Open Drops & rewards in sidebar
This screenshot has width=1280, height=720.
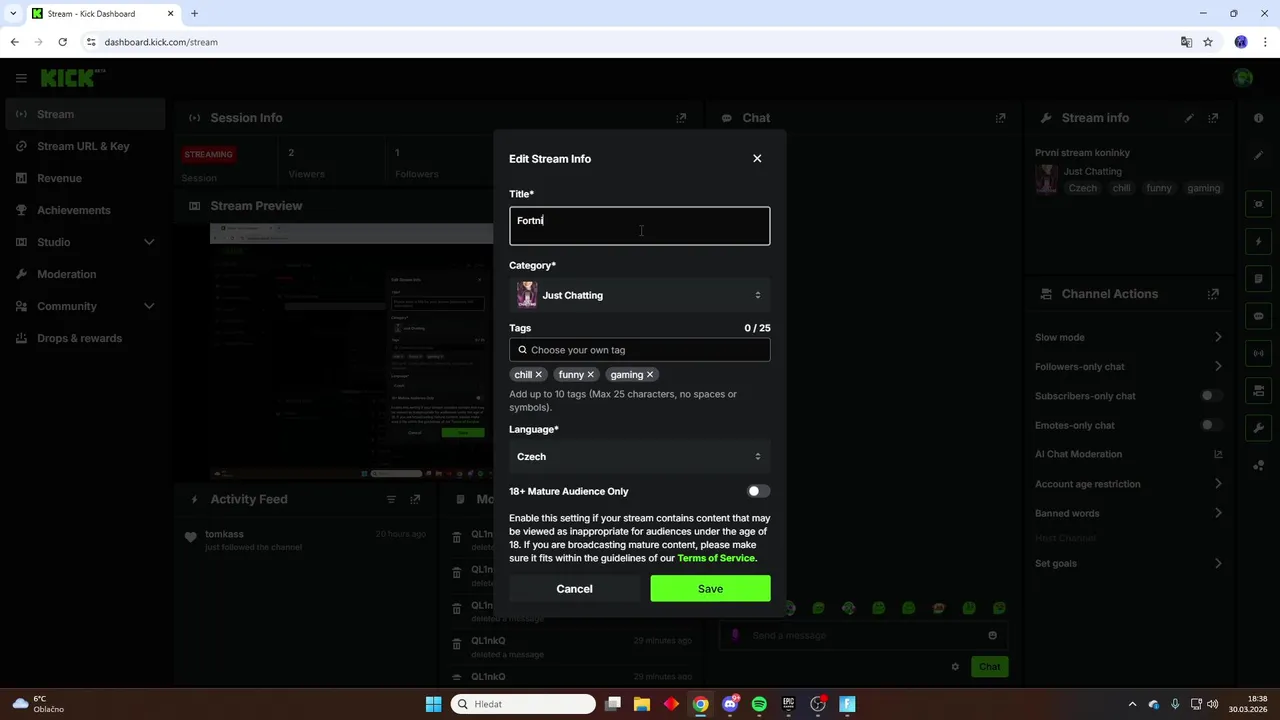click(85, 338)
